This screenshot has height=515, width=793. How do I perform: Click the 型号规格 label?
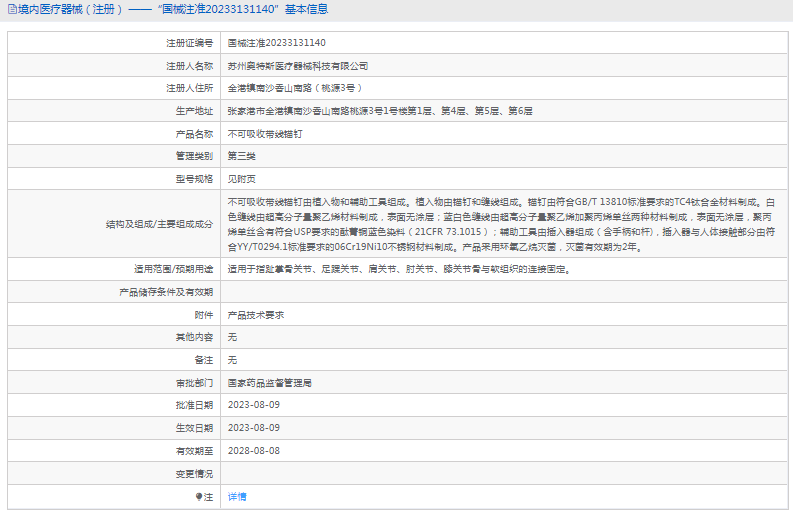(194, 179)
